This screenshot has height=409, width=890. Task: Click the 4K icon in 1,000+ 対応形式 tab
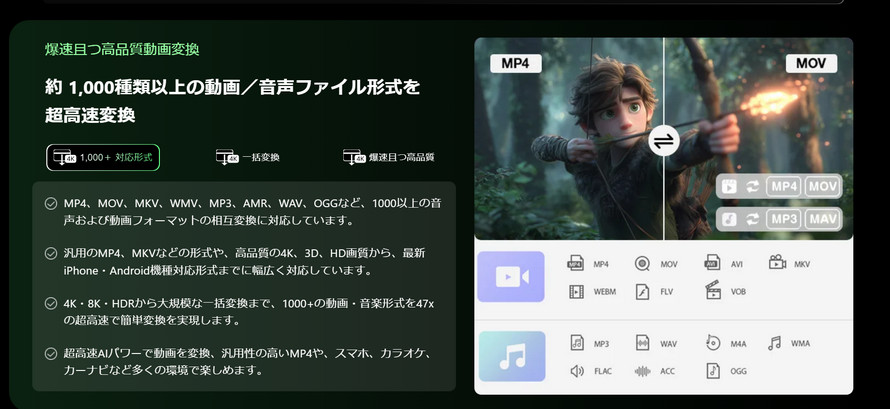tap(65, 157)
